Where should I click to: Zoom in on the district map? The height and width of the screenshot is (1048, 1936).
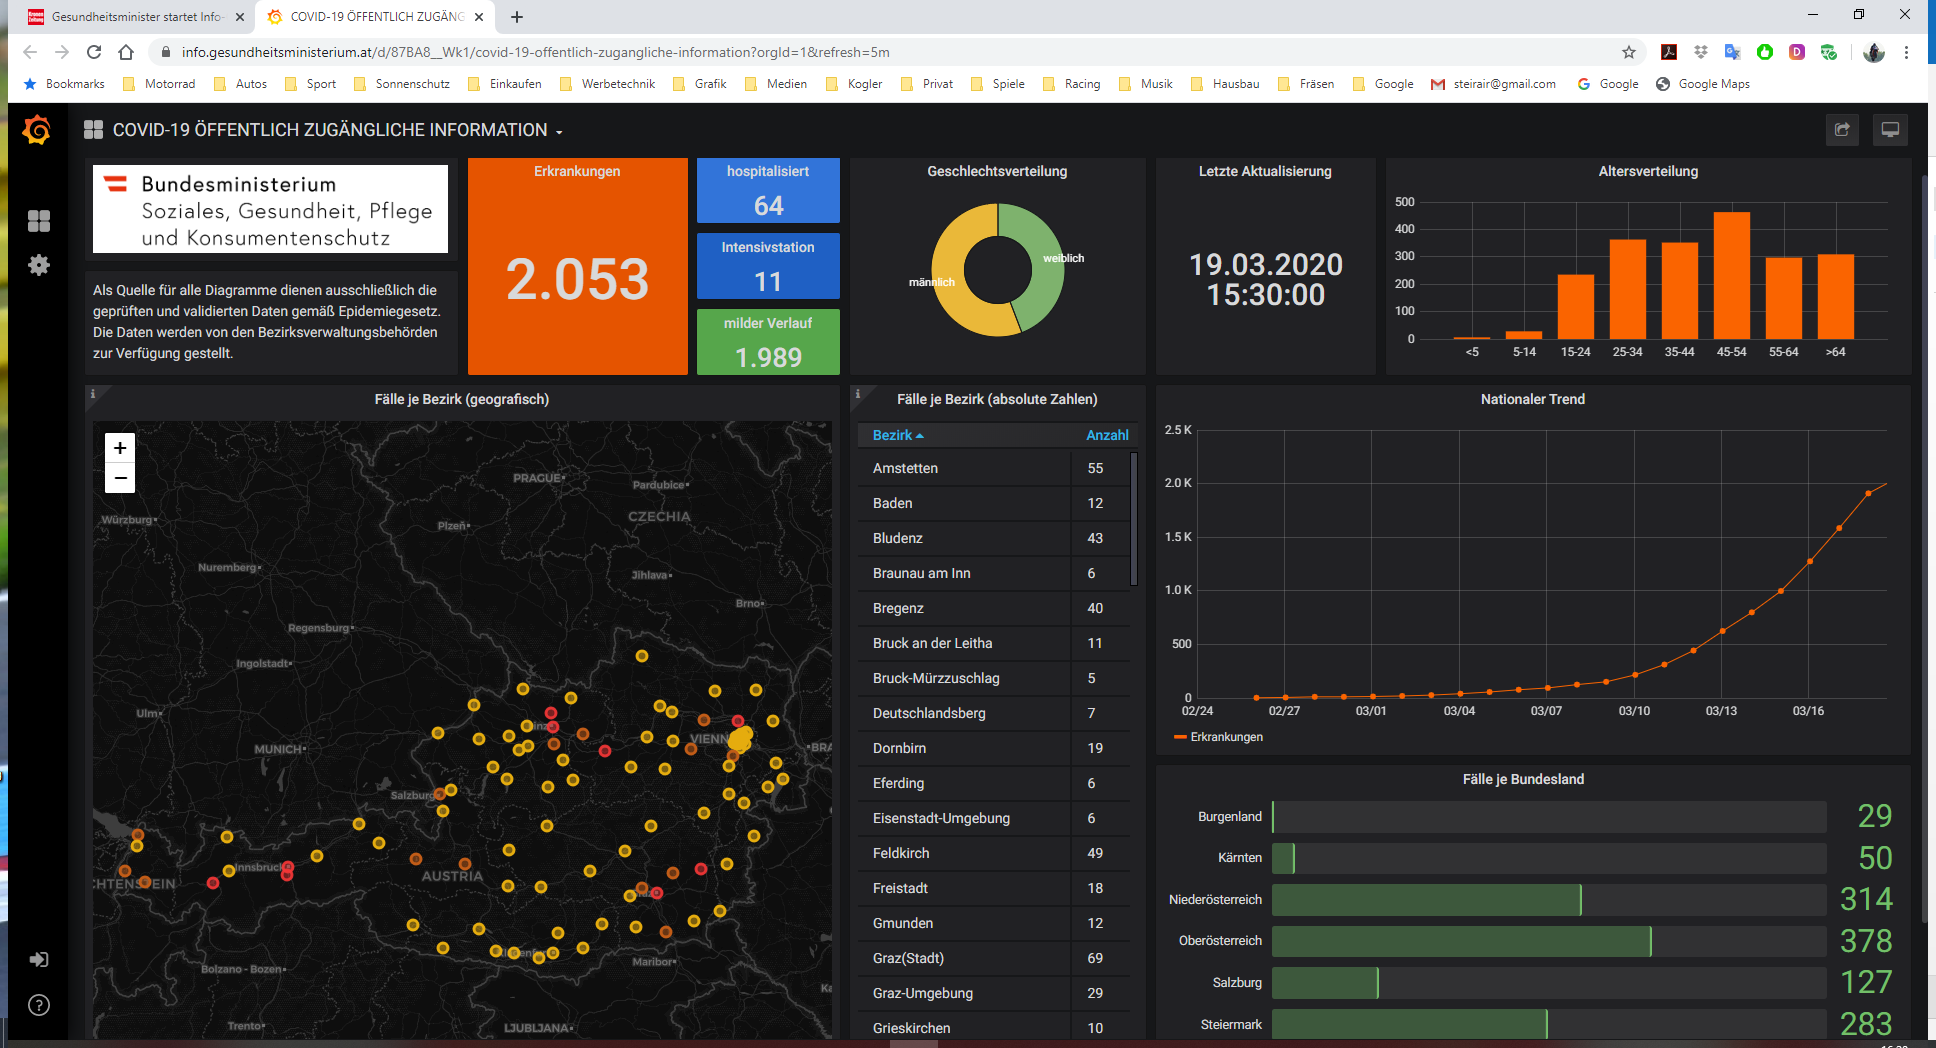click(120, 448)
